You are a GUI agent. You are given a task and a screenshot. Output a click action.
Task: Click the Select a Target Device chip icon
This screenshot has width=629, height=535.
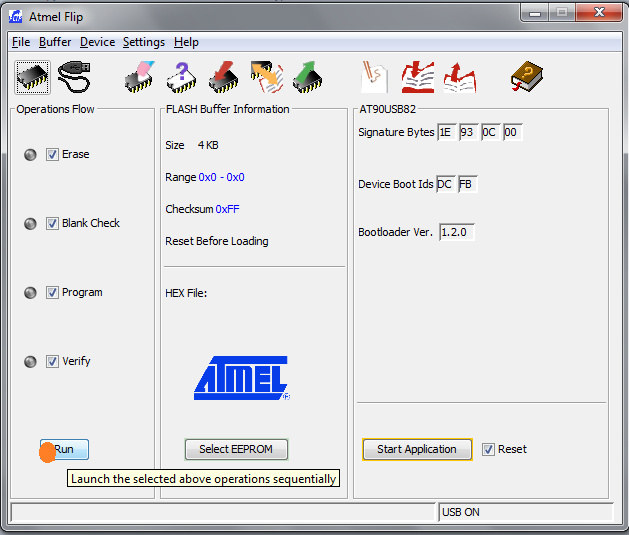[32, 77]
